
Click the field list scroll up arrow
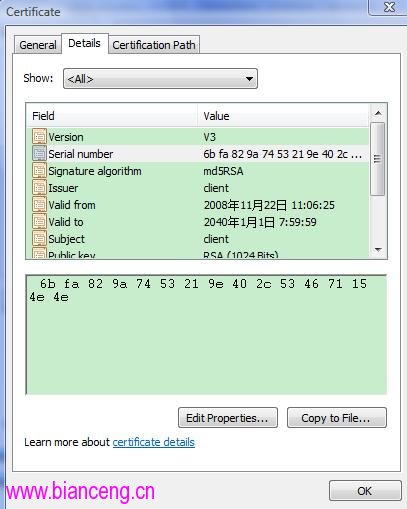click(378, 113)
